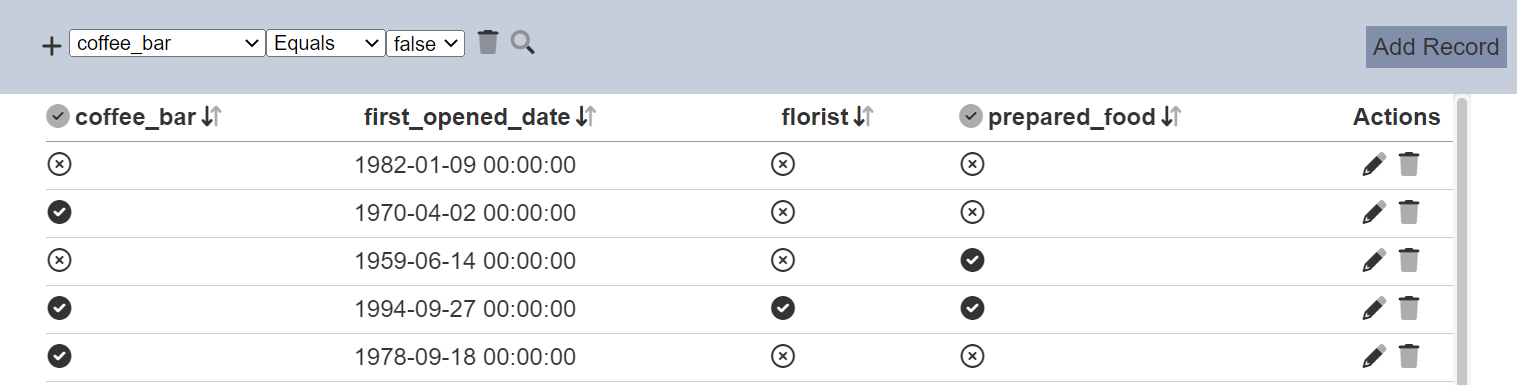The image size is (1517, 385).
Task: Toggle prepared_food column header check circle
Action: point(970,117)
